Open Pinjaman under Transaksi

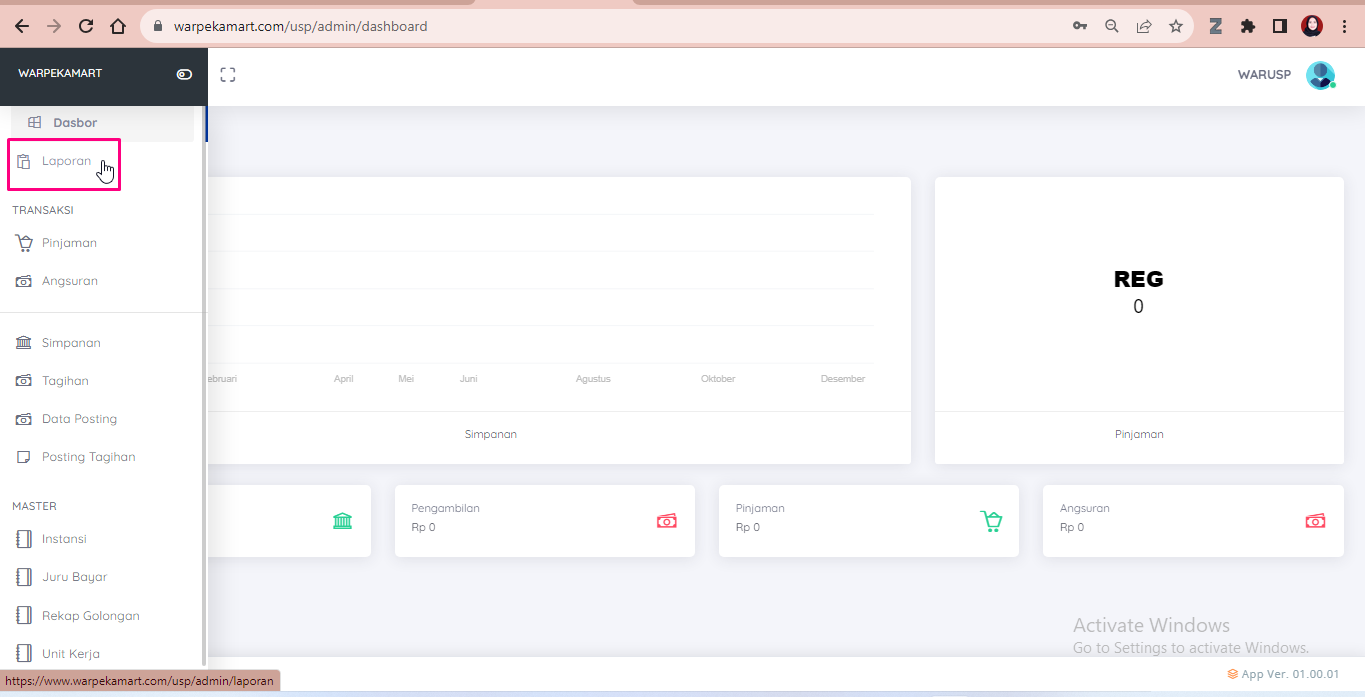pos(69,243)
